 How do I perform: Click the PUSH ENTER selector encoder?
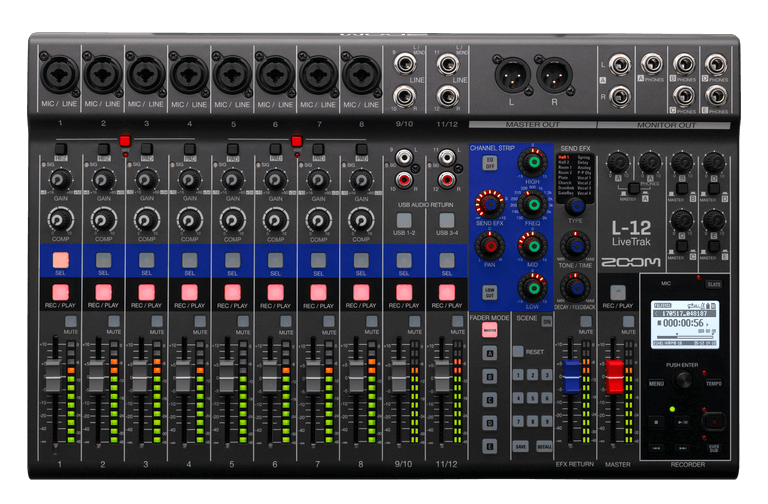(x=683, y=380)
